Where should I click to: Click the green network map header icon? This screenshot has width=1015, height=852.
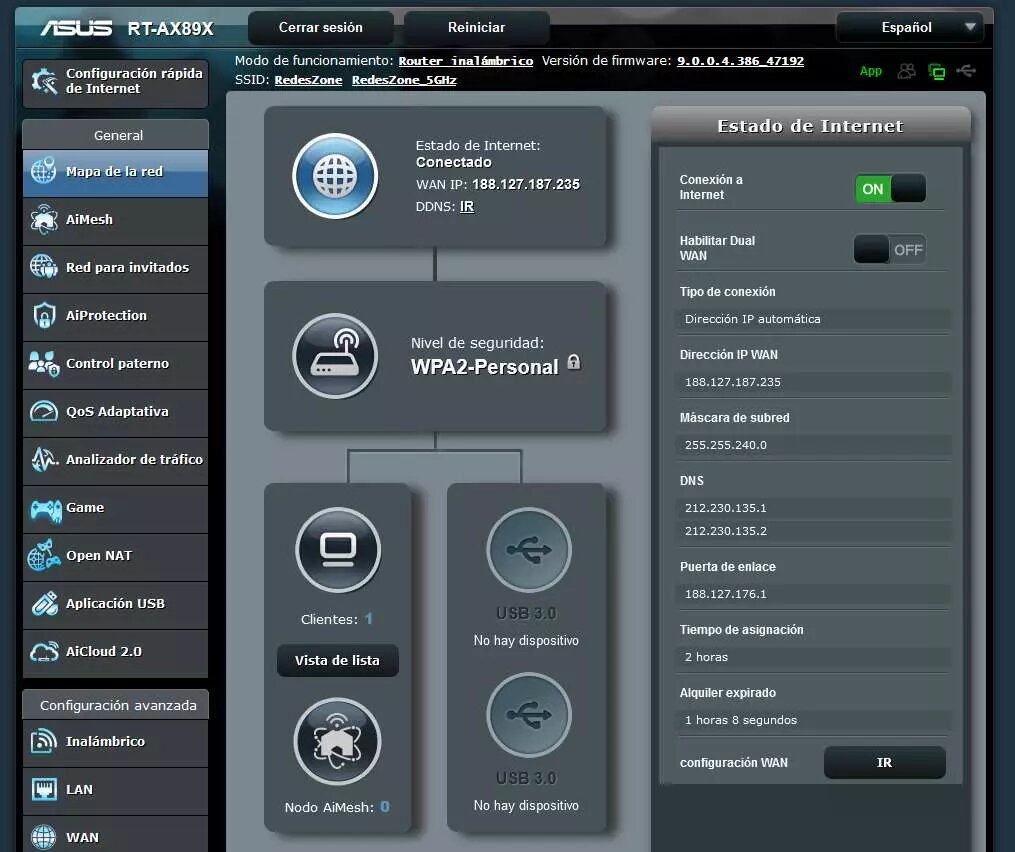tap(937, 71)
